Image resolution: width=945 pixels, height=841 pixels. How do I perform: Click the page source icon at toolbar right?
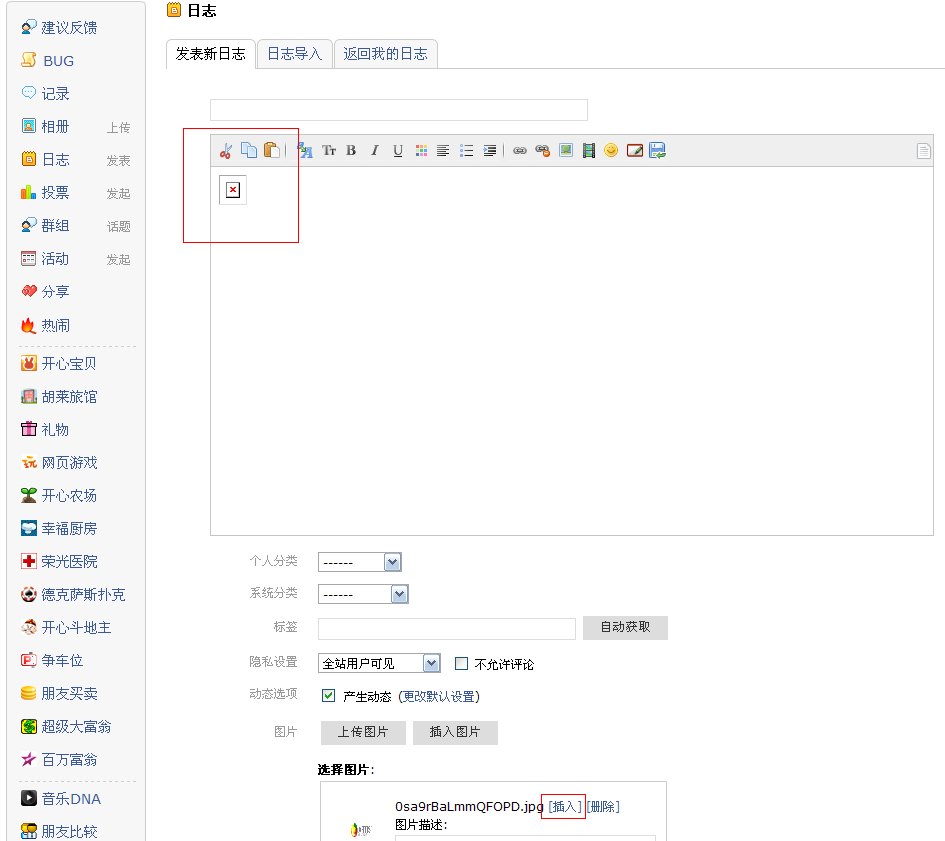point(923,151)
